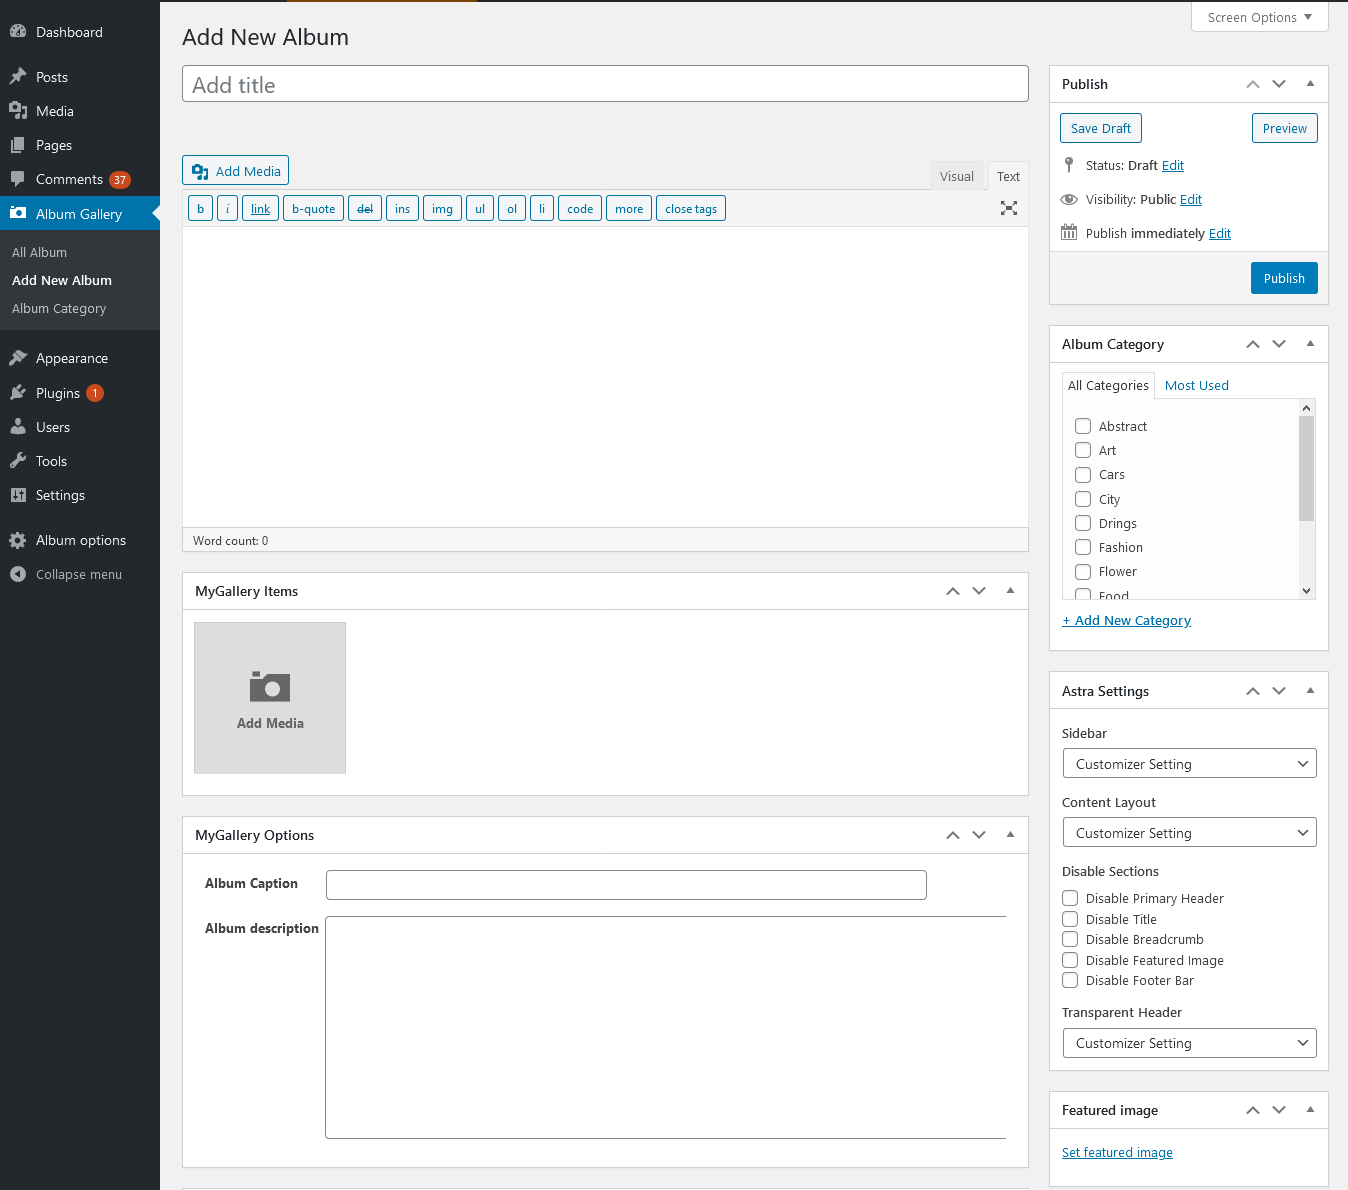Viewport: 1348px width, 1190px height.
Task: Click the Settings sliders icon
Action: 18,495
